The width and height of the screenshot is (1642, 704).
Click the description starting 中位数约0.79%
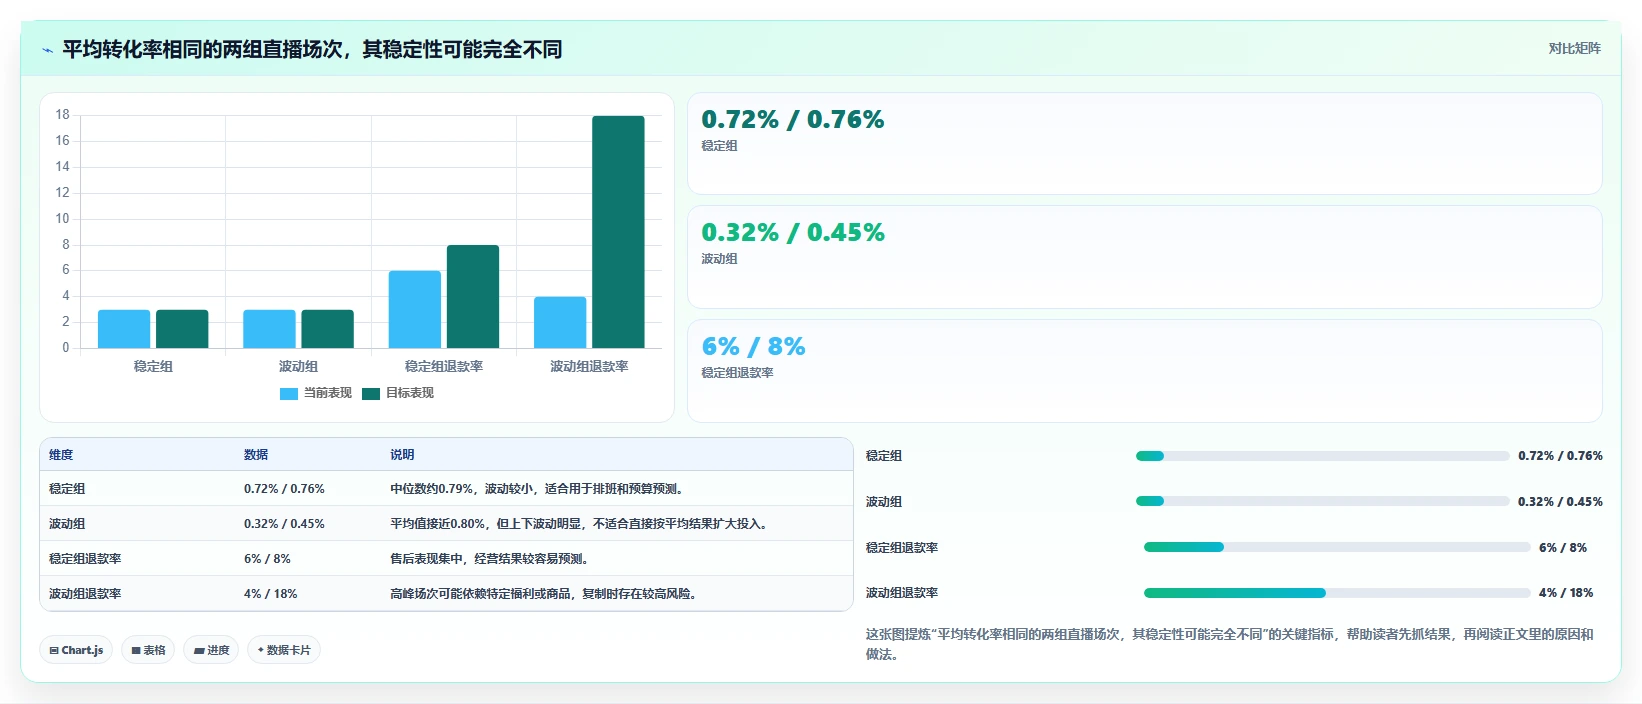coord(538,489)
